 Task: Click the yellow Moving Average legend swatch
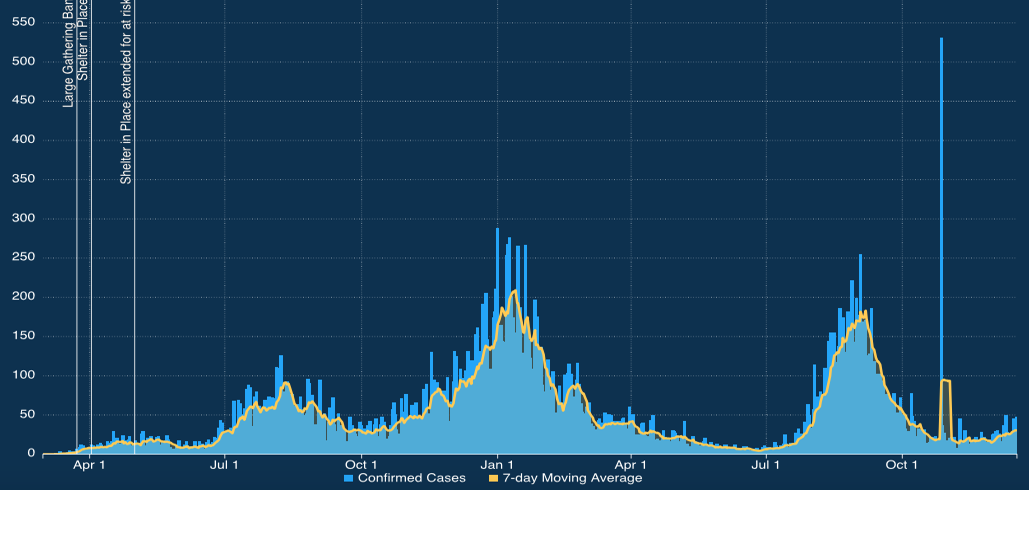[493, 478]
